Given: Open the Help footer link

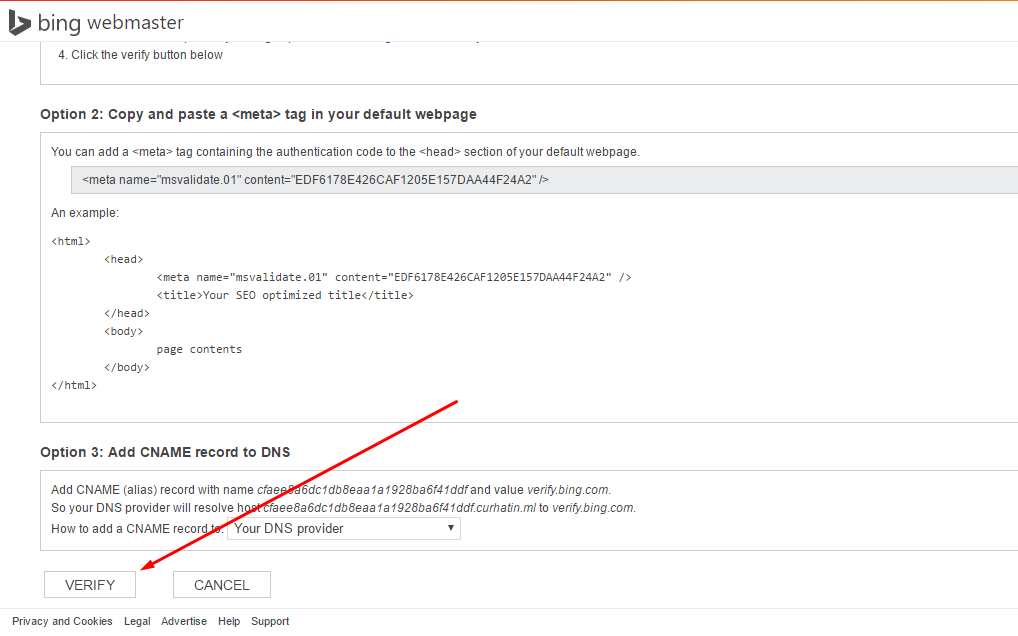Looking at the screenshot, I should point(229,621).
